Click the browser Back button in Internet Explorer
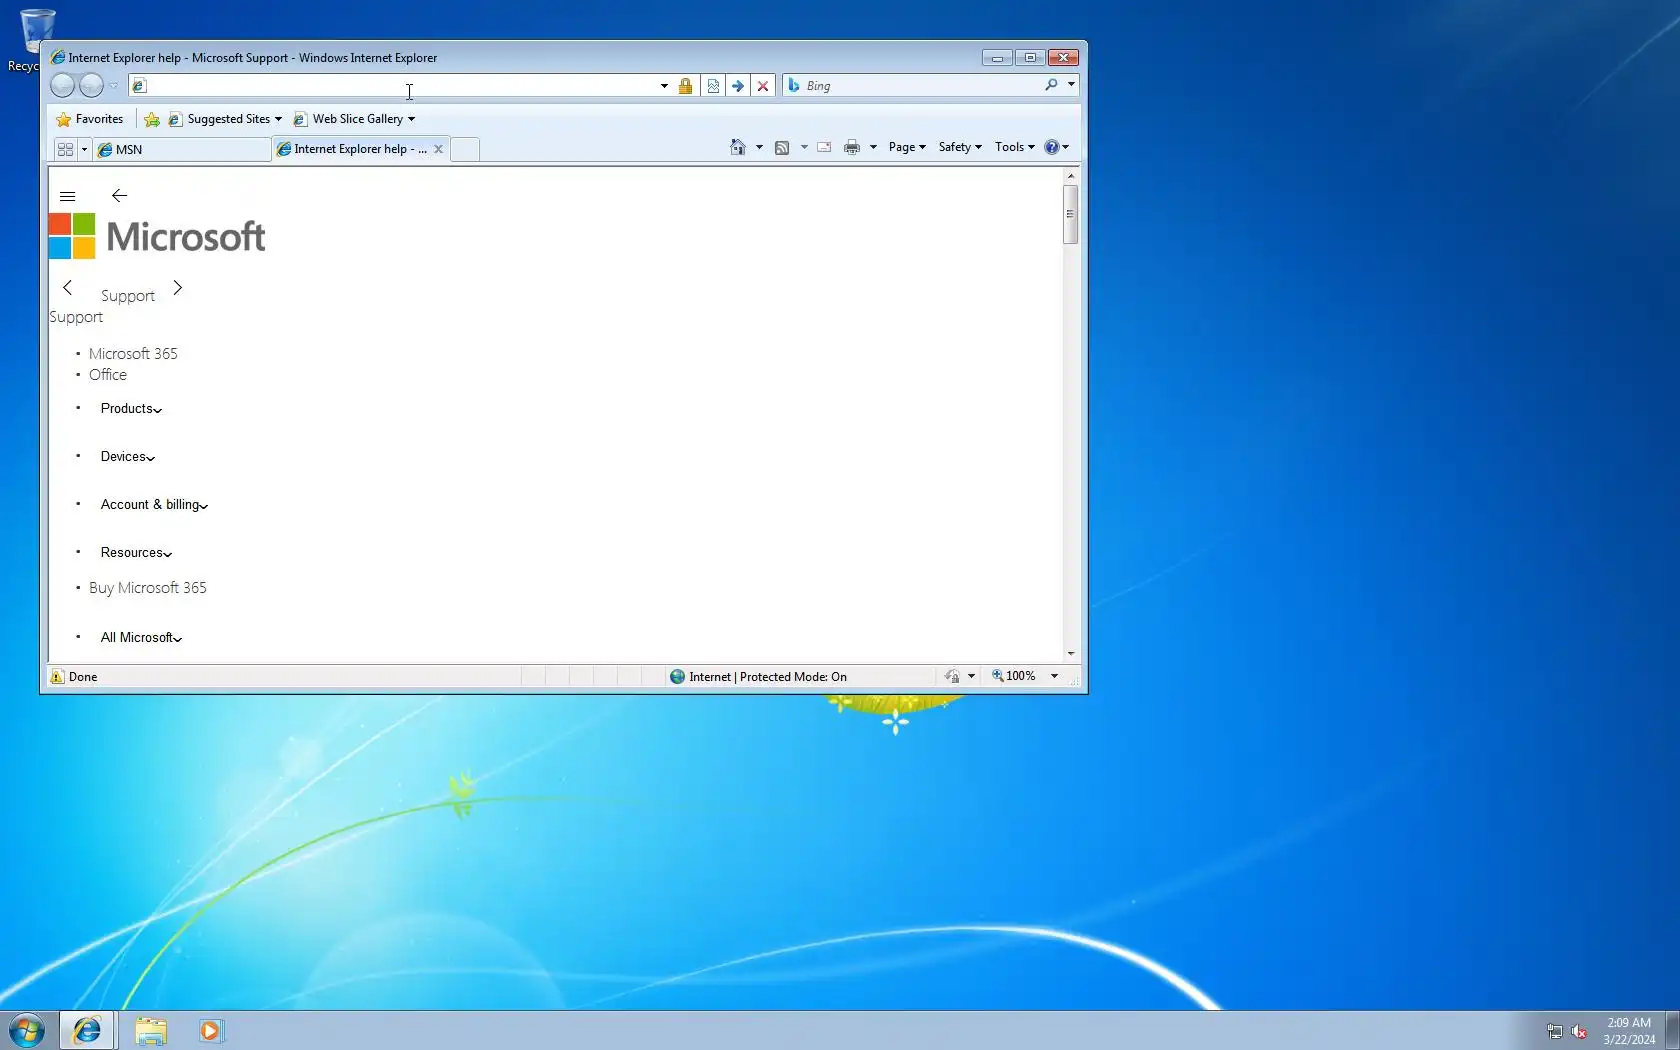 (x=62, y=86)
